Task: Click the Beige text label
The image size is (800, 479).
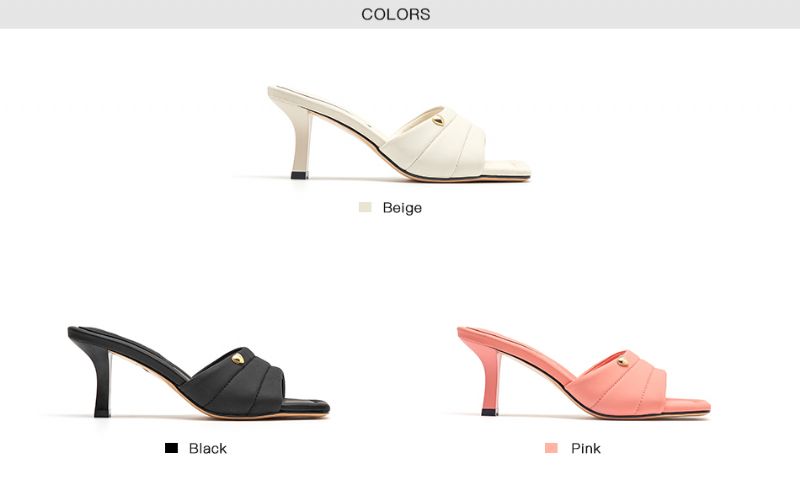Action: click(x=402, y=208)
